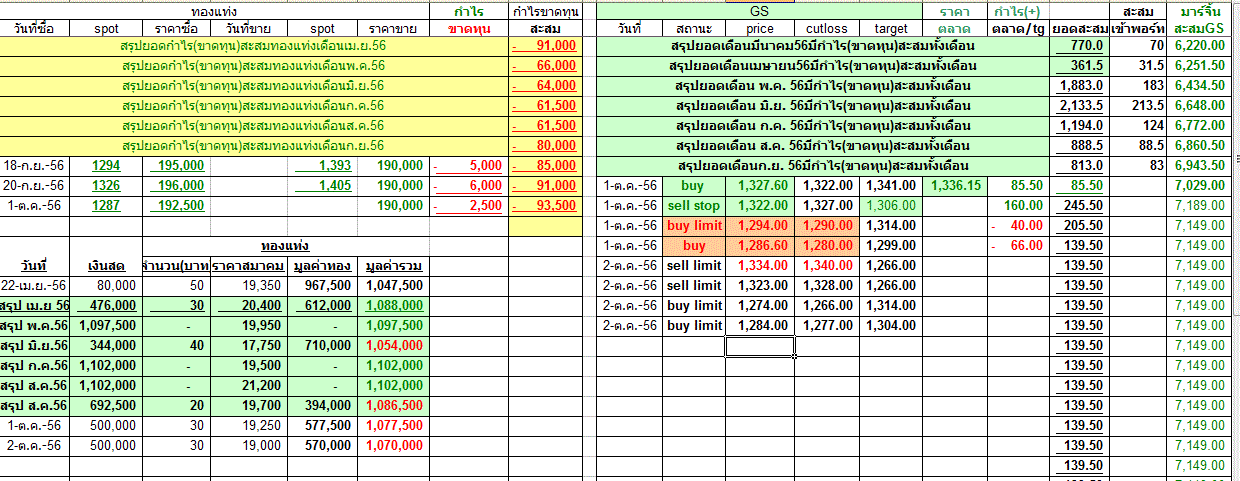Click target cell 1,341.00
This screenshot has height=481, width=1240.
click(x=891, y=186)
